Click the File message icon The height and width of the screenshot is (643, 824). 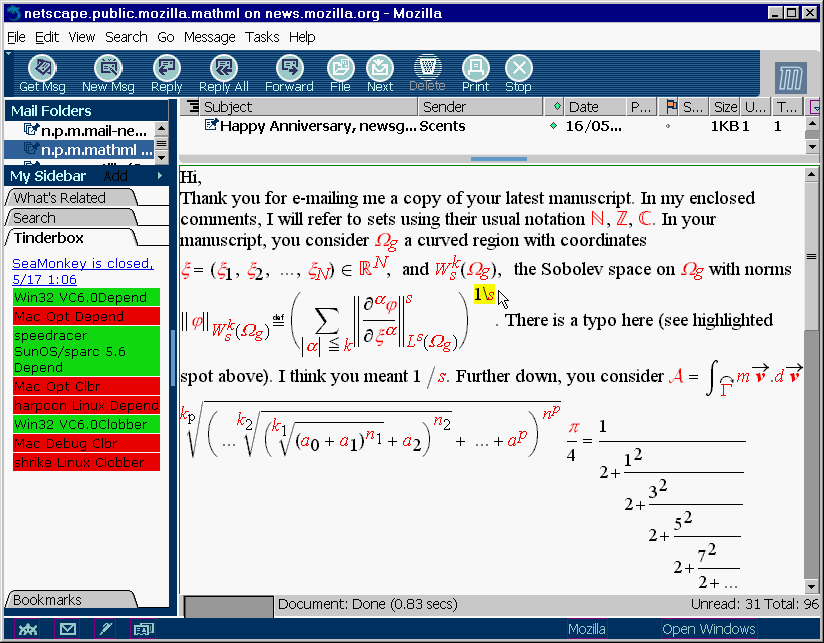coord(341,68)
